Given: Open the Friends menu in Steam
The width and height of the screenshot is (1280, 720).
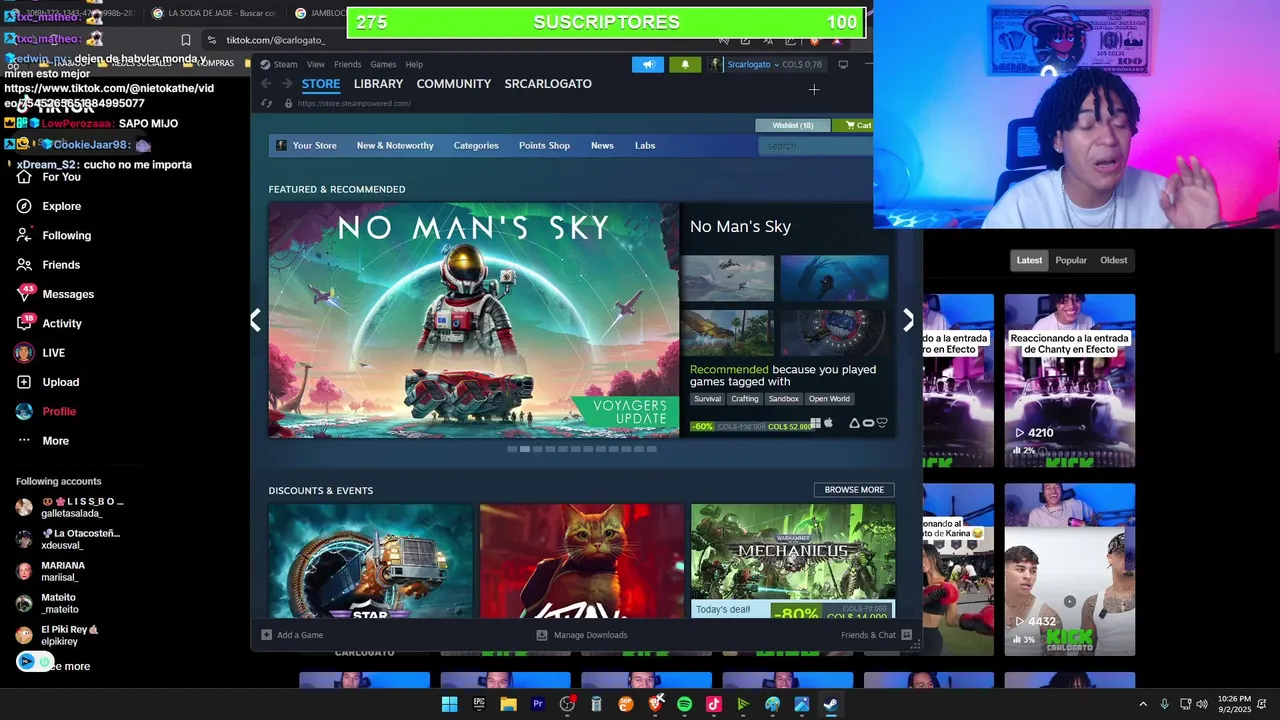Looking at the screenshot, I should [347, 64].
